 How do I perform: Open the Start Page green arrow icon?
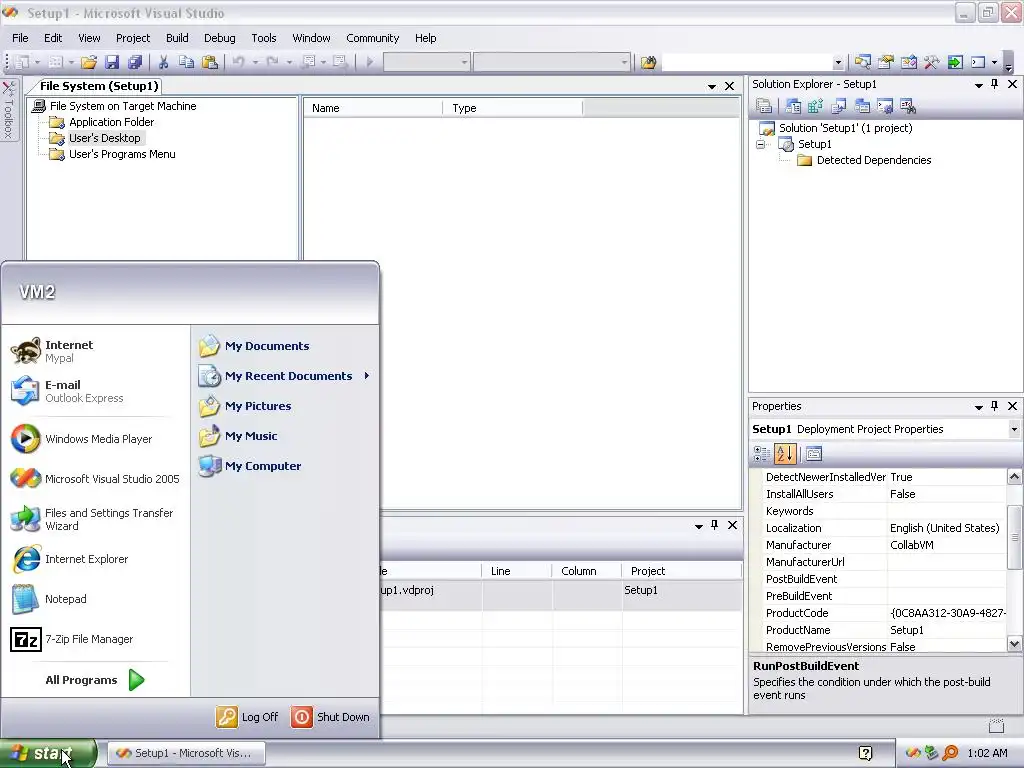click(x=955, y=62)
